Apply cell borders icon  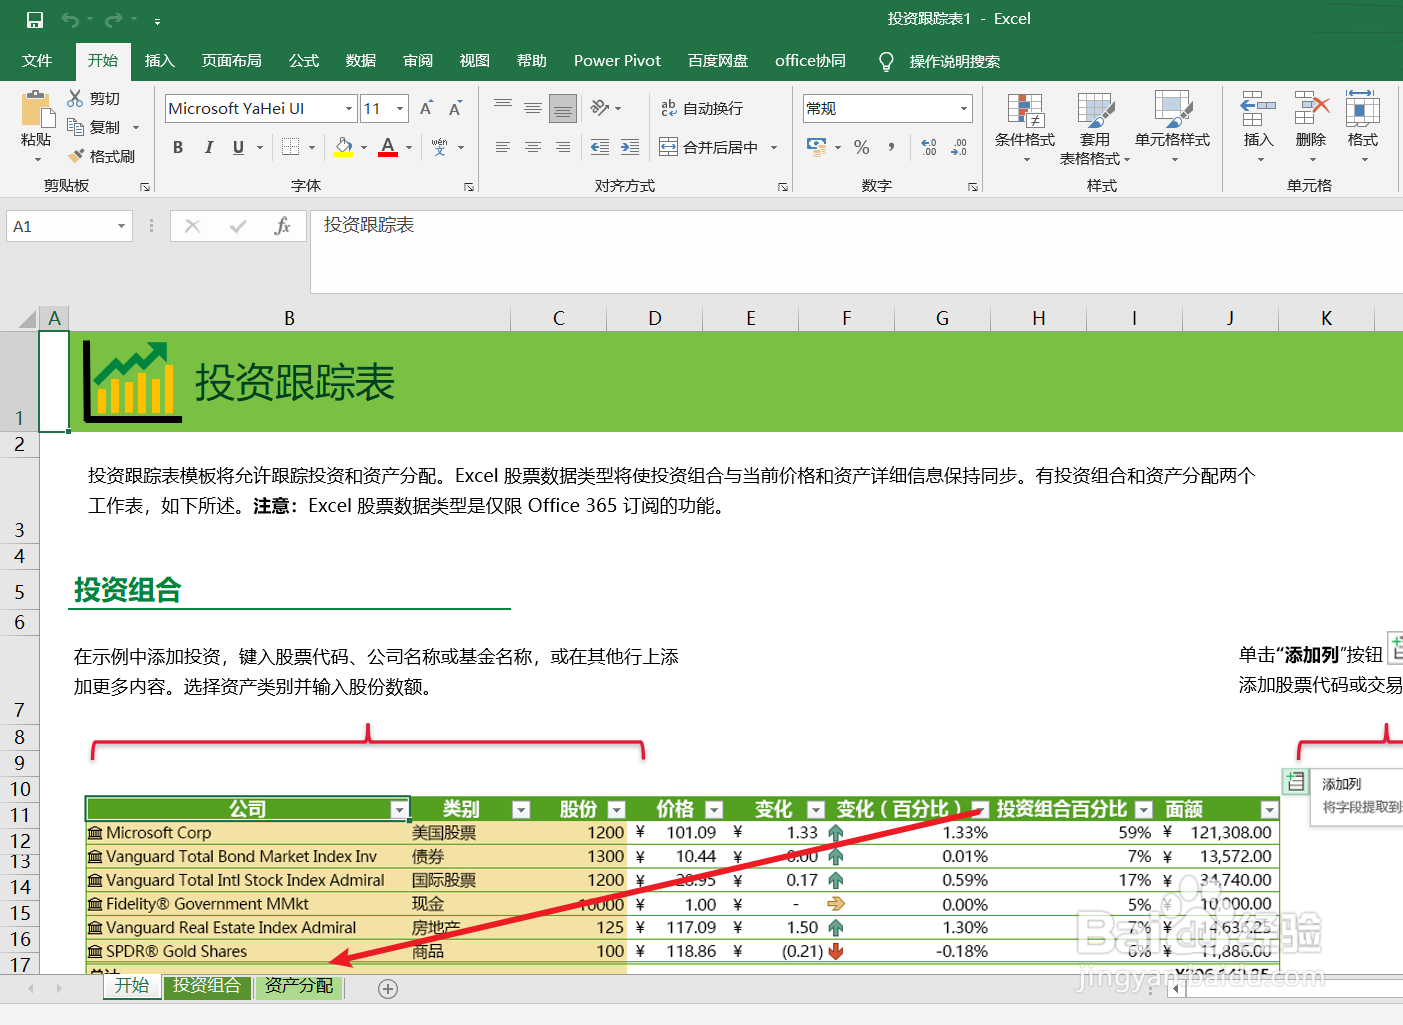tap(290, 147)
